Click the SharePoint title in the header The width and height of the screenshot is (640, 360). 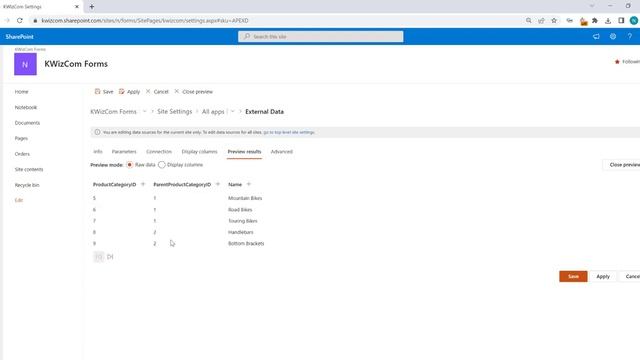pyautogui.click(x=20, y=36)
